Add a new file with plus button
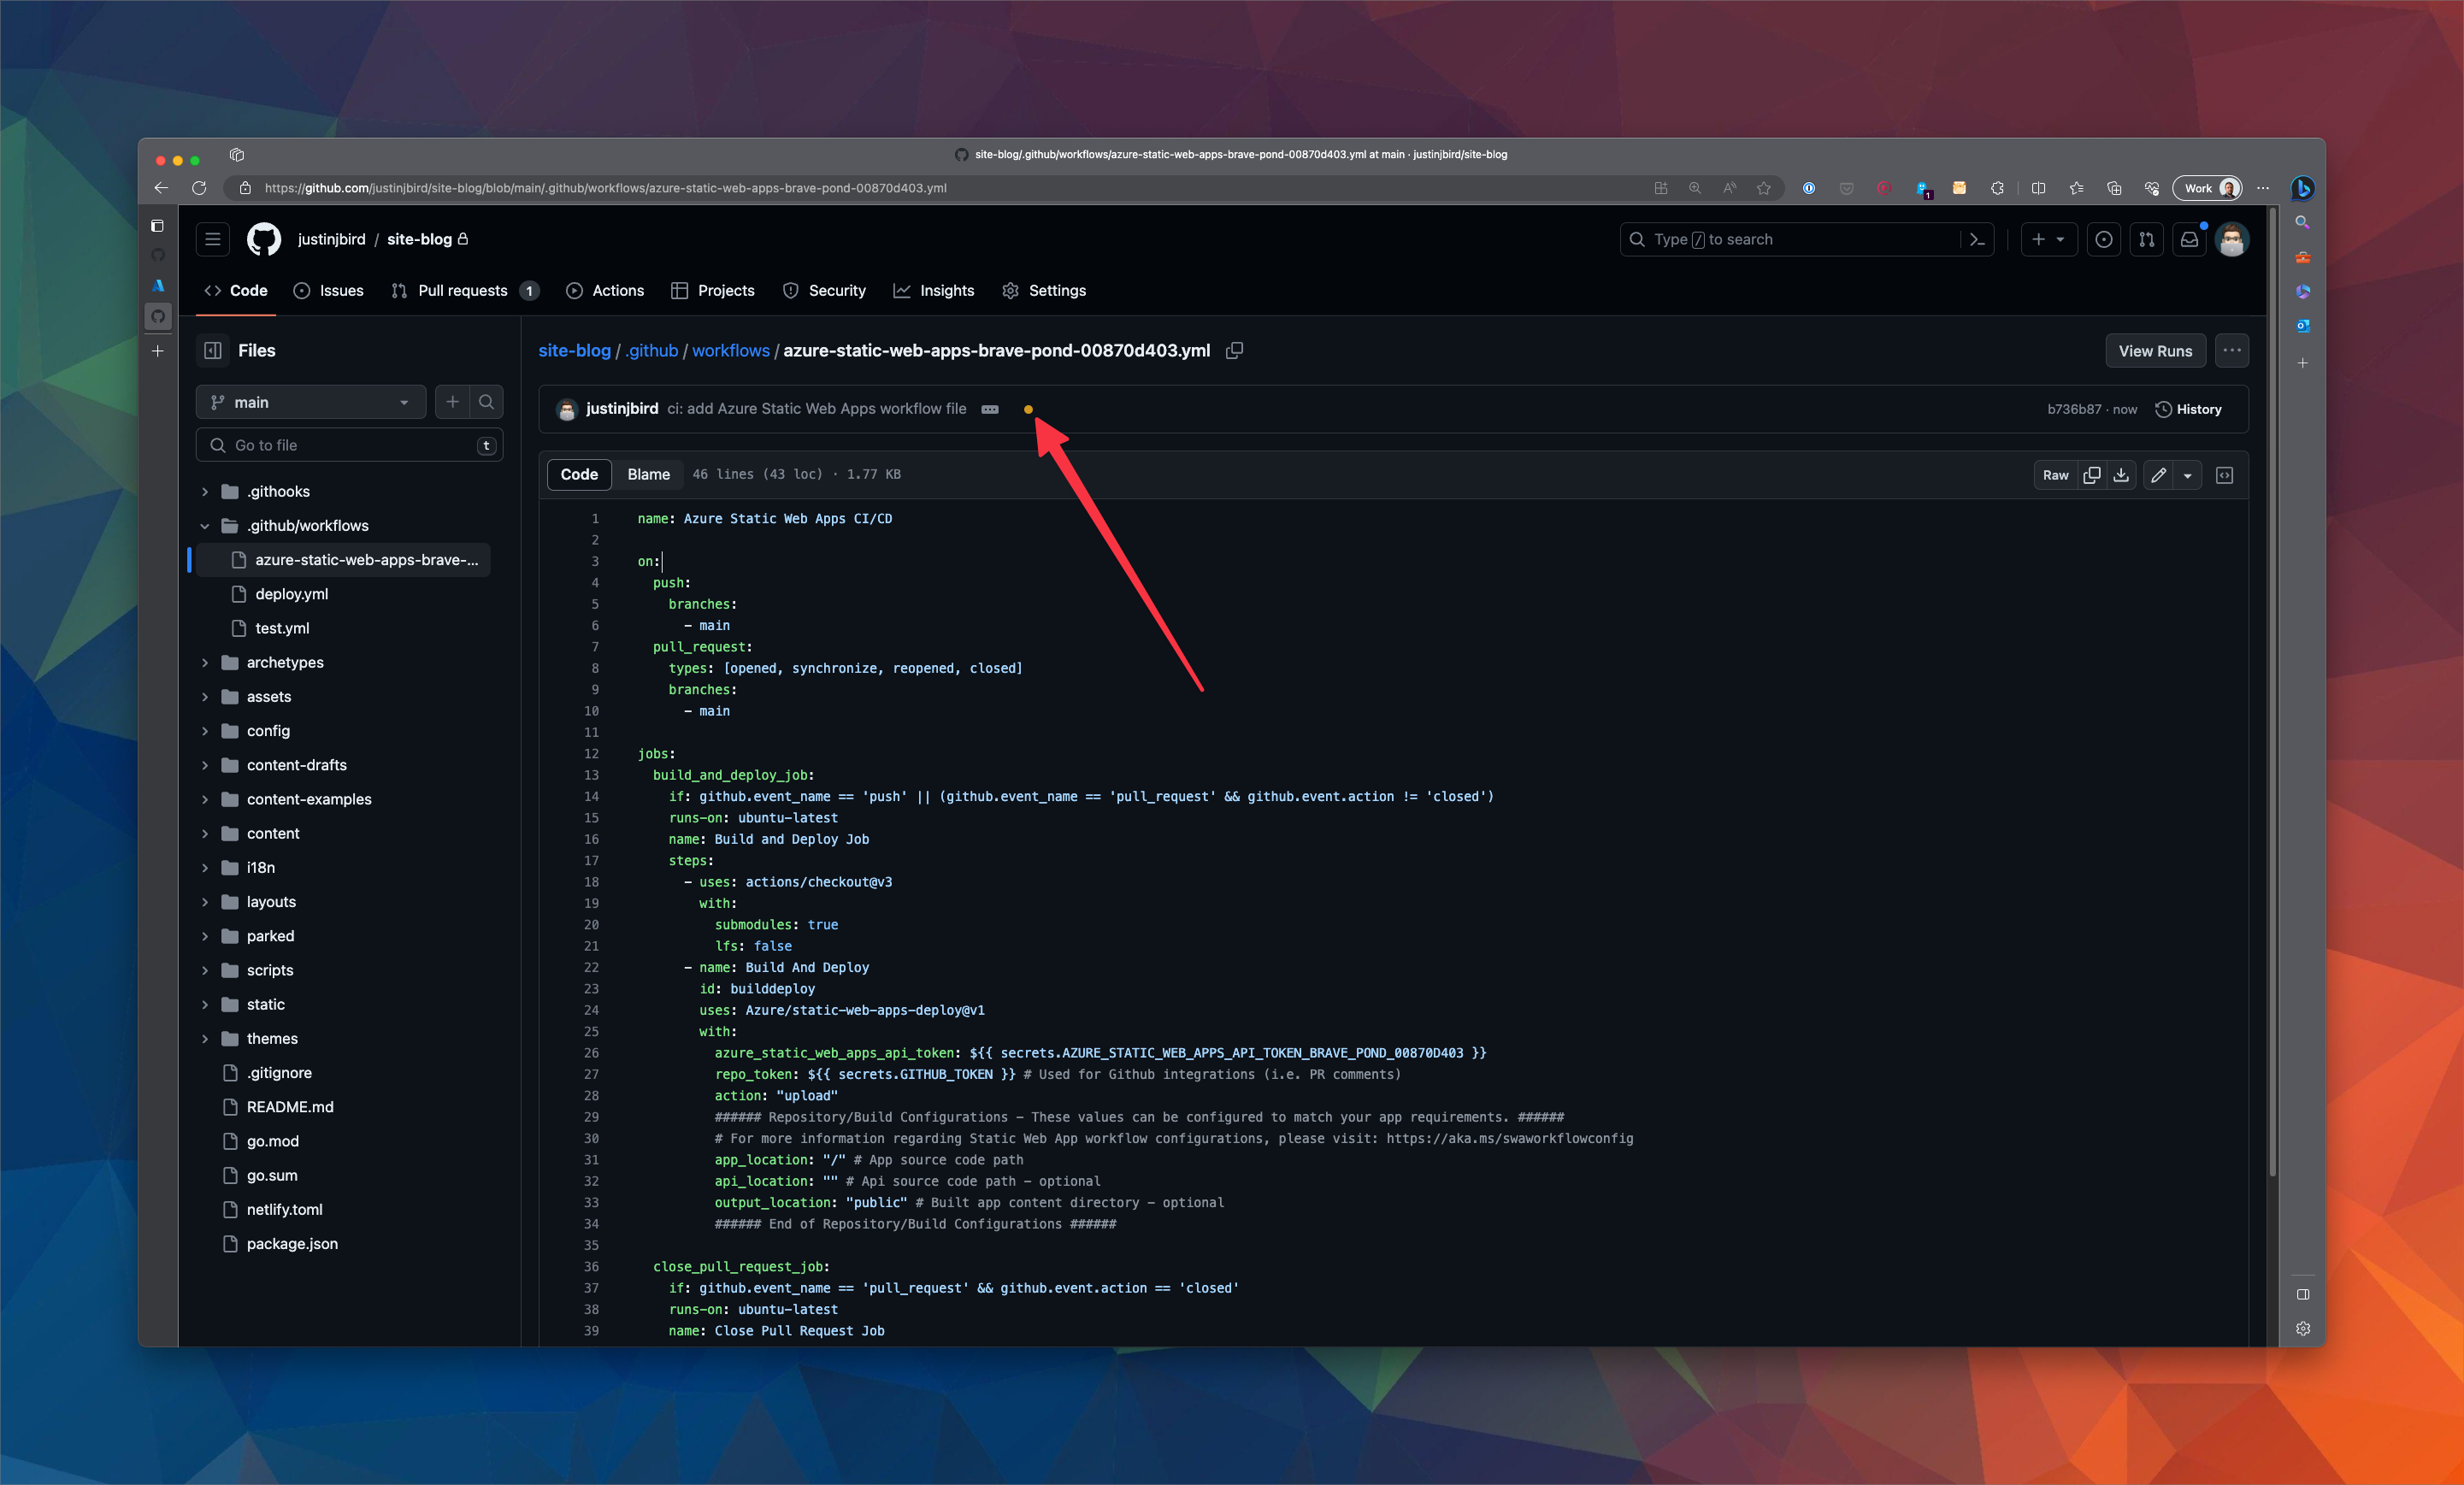 click(452, 402)
